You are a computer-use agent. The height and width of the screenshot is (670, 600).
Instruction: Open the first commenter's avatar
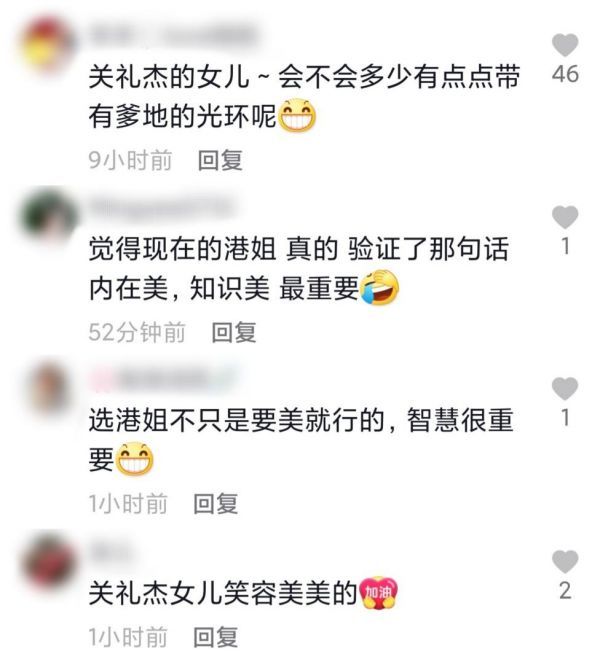pyautogui.click(x=48, y=45)
